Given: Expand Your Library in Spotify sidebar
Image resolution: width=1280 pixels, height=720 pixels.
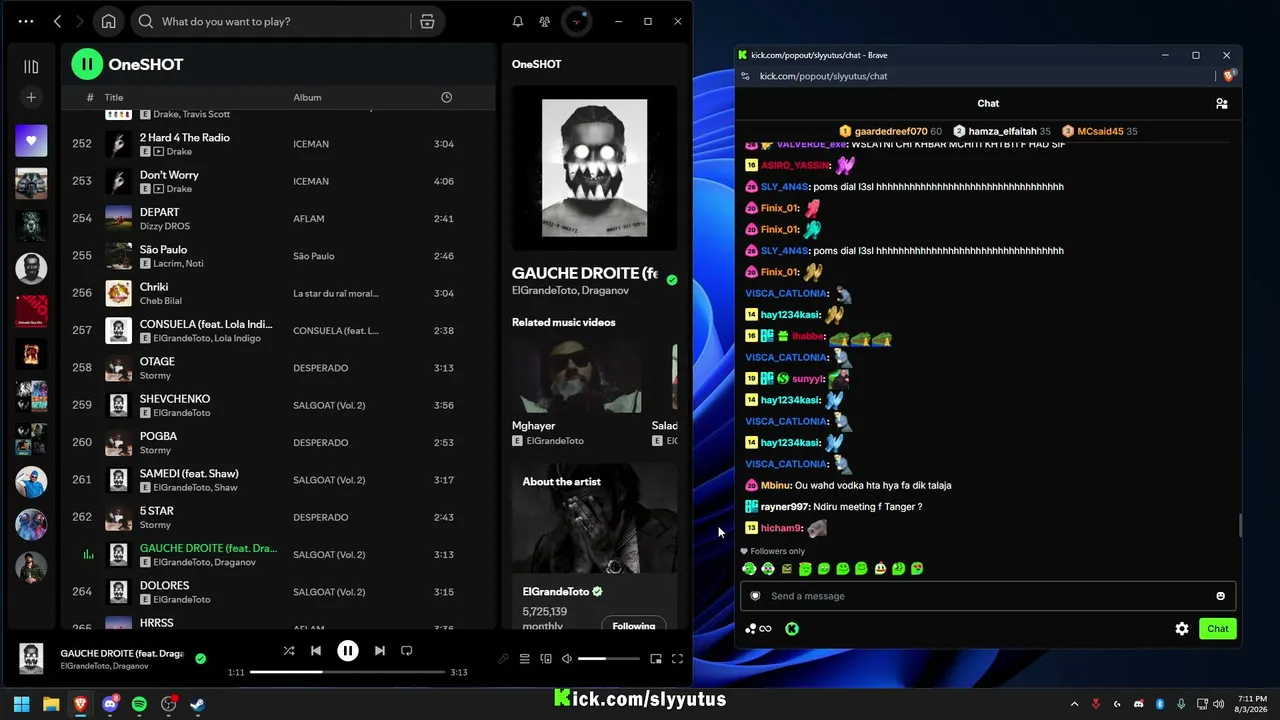Looking at the screenshot, I should click(31, 66).
